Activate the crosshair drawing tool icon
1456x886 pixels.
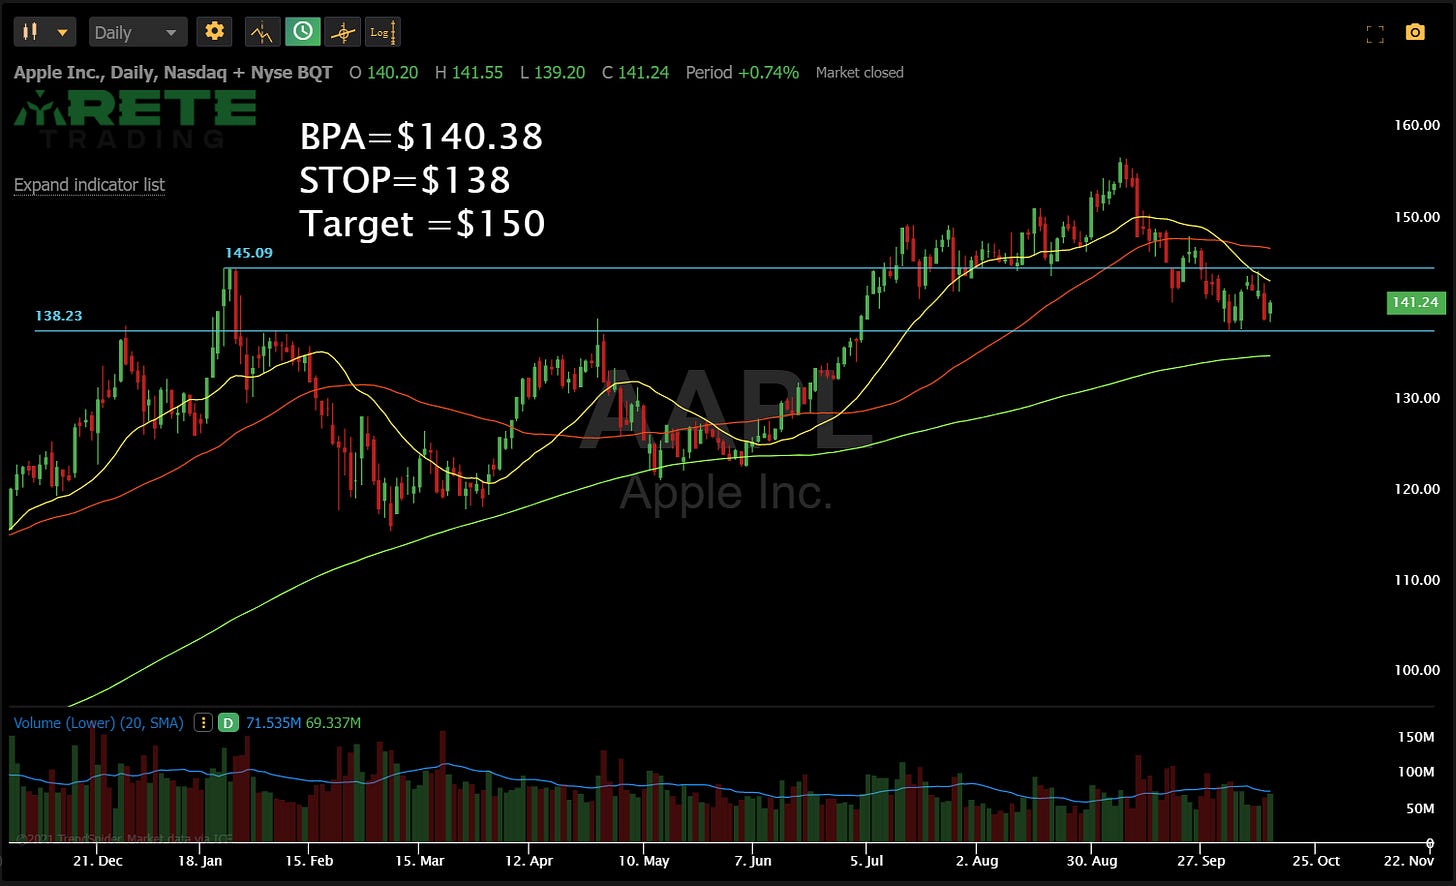pos(343,32)
